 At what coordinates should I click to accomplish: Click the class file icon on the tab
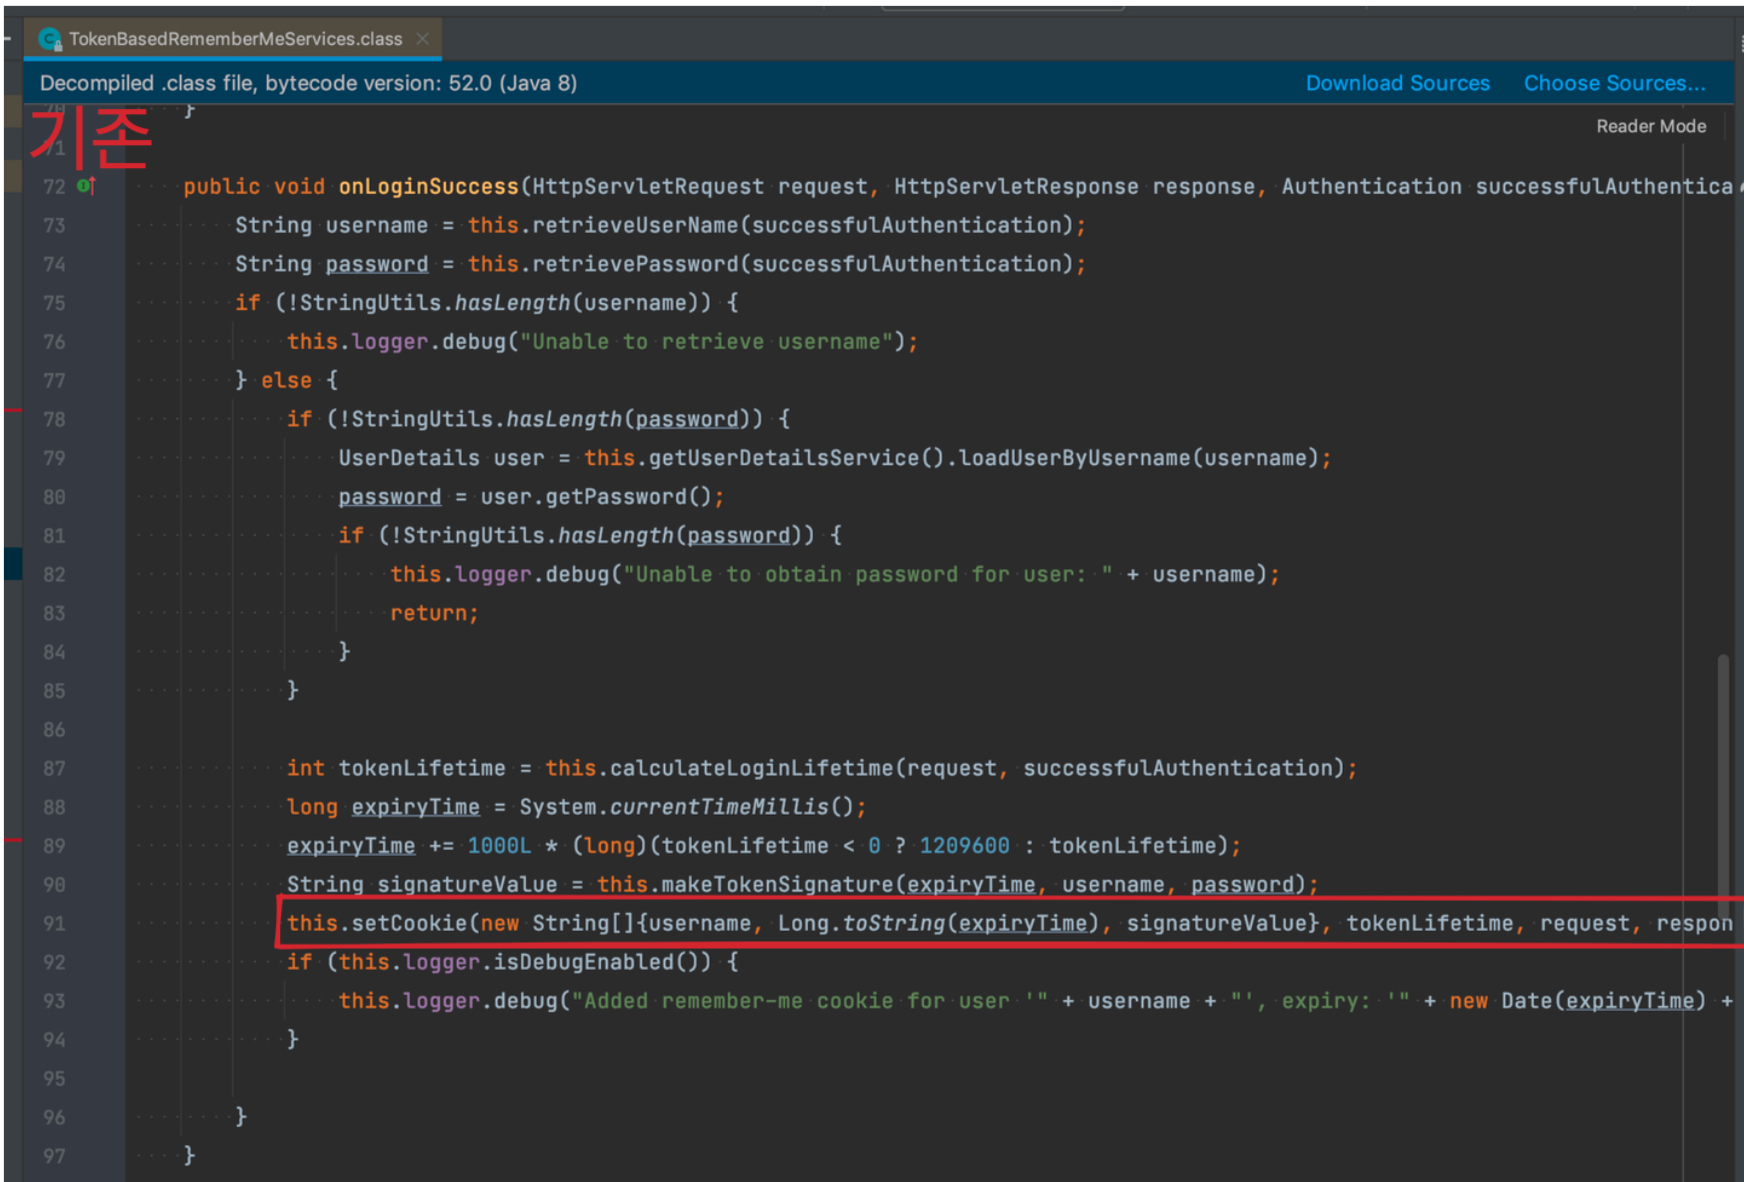point(49,39)
